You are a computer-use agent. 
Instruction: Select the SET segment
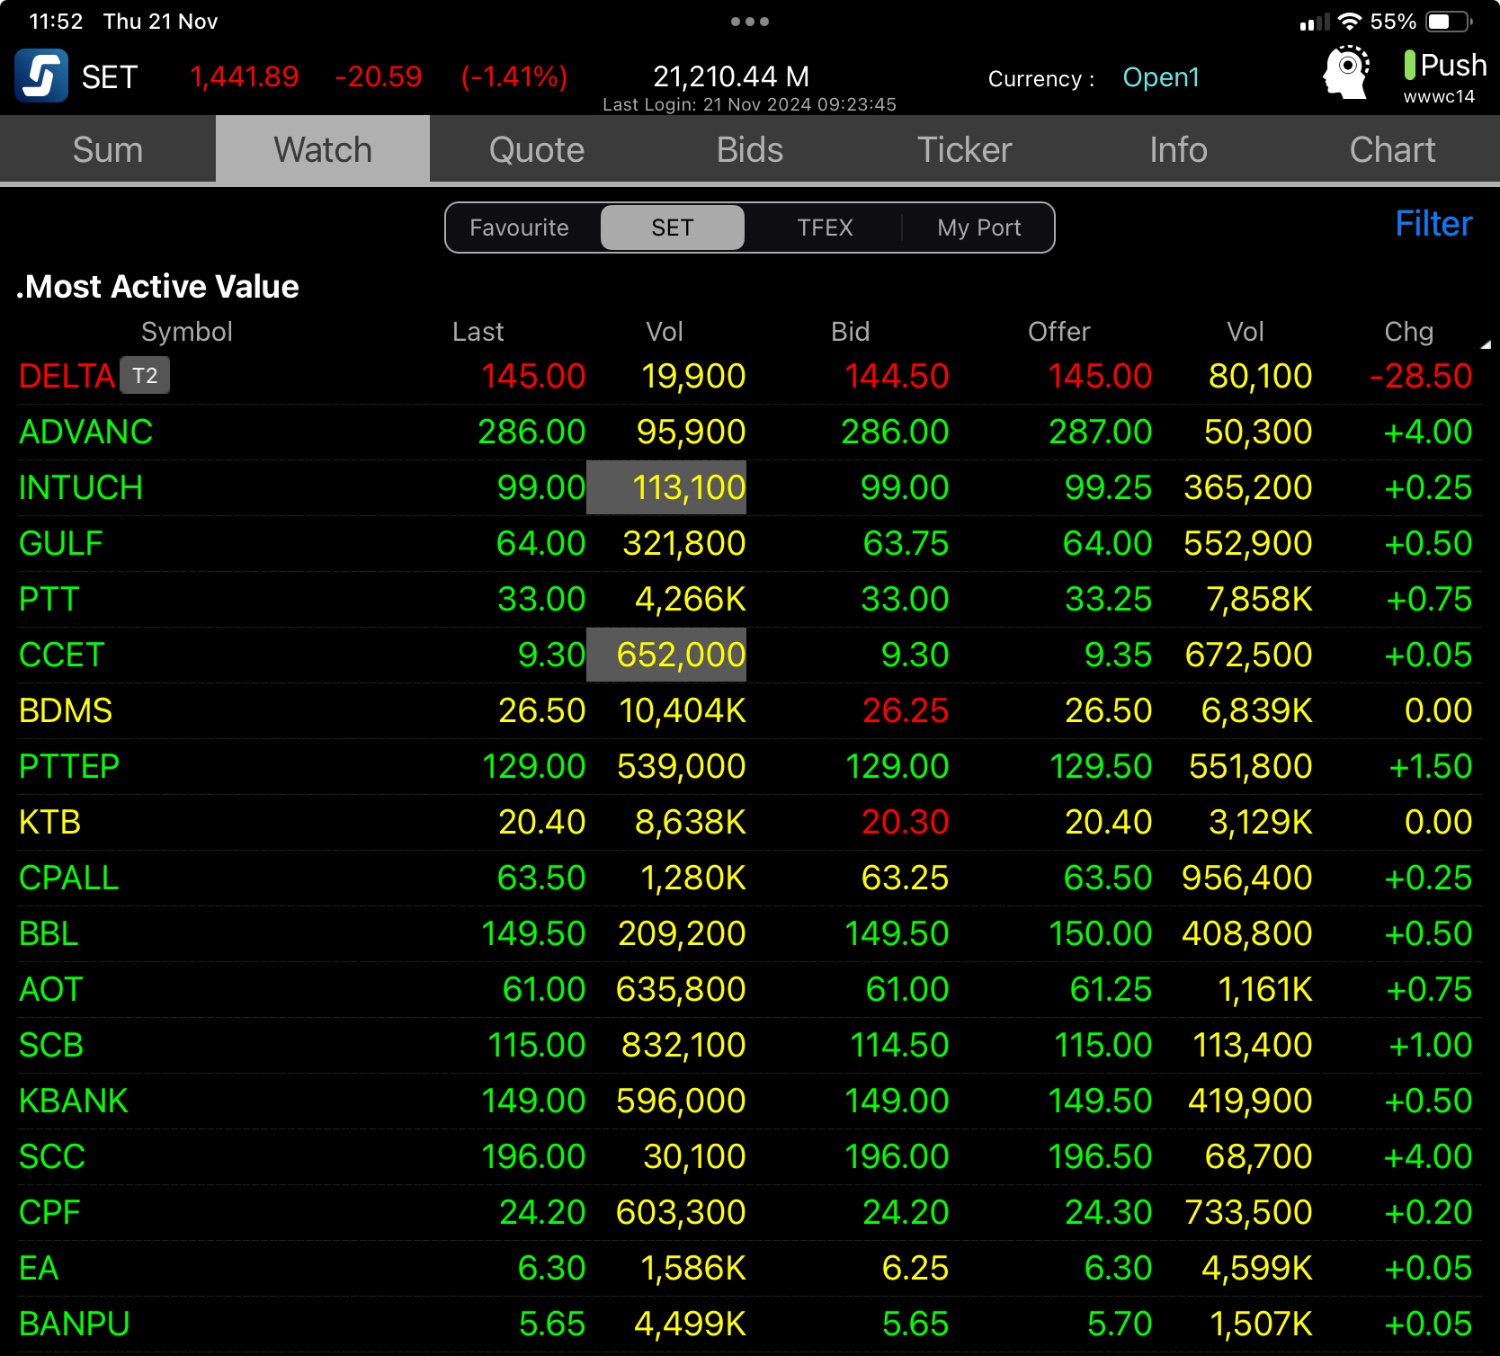[x=672, y=228]
